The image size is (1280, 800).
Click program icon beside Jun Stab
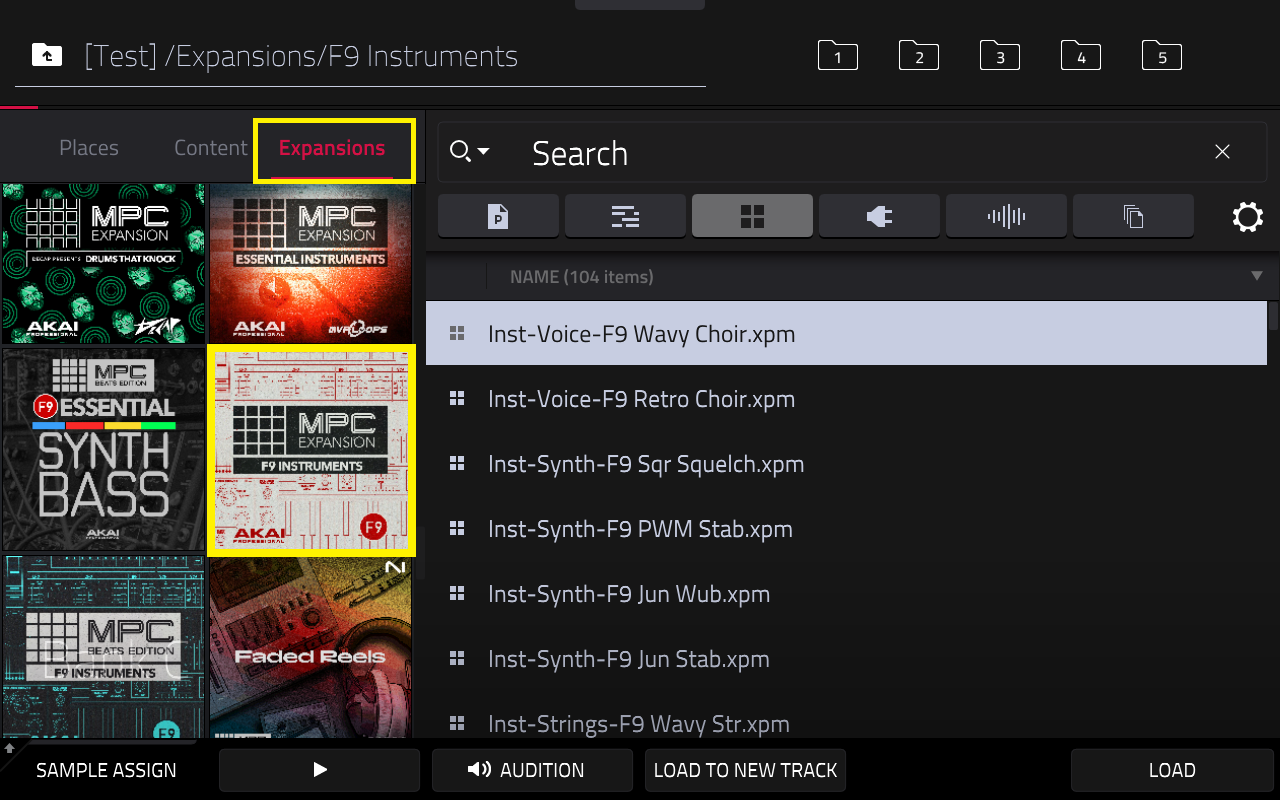point(457,658)
